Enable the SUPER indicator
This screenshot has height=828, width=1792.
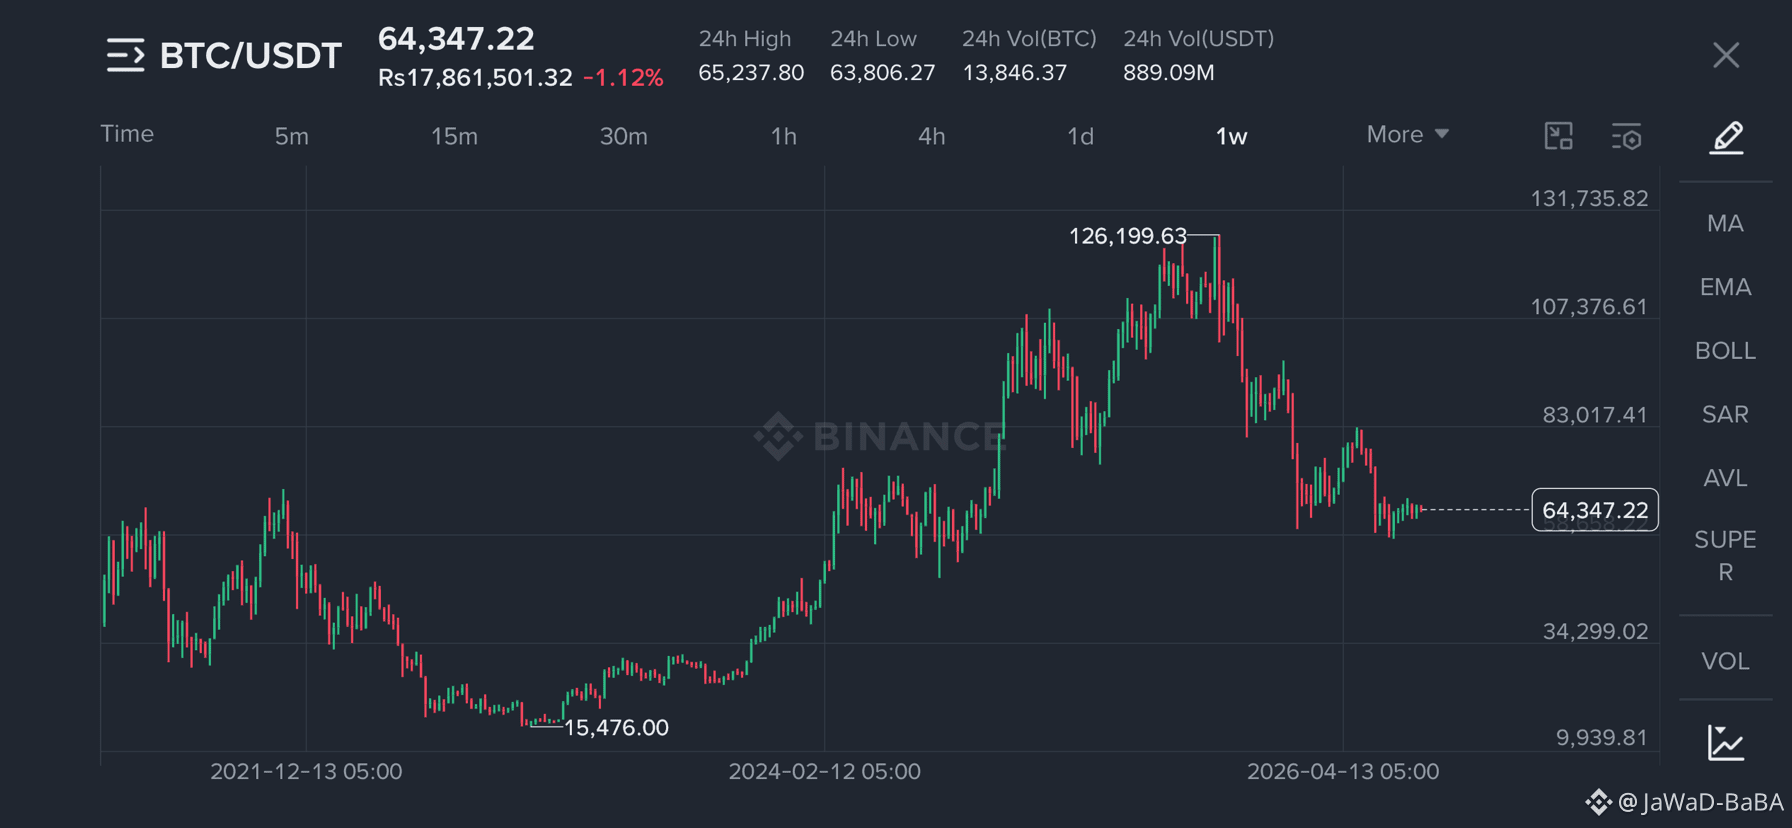pyautogui.click(x=1725, y=555)
